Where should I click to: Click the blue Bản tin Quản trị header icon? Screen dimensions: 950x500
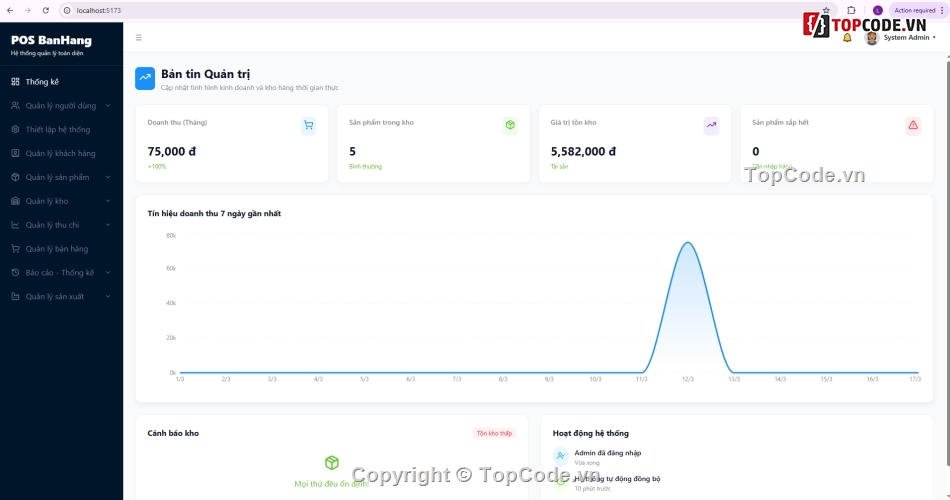tap(145, 78)
